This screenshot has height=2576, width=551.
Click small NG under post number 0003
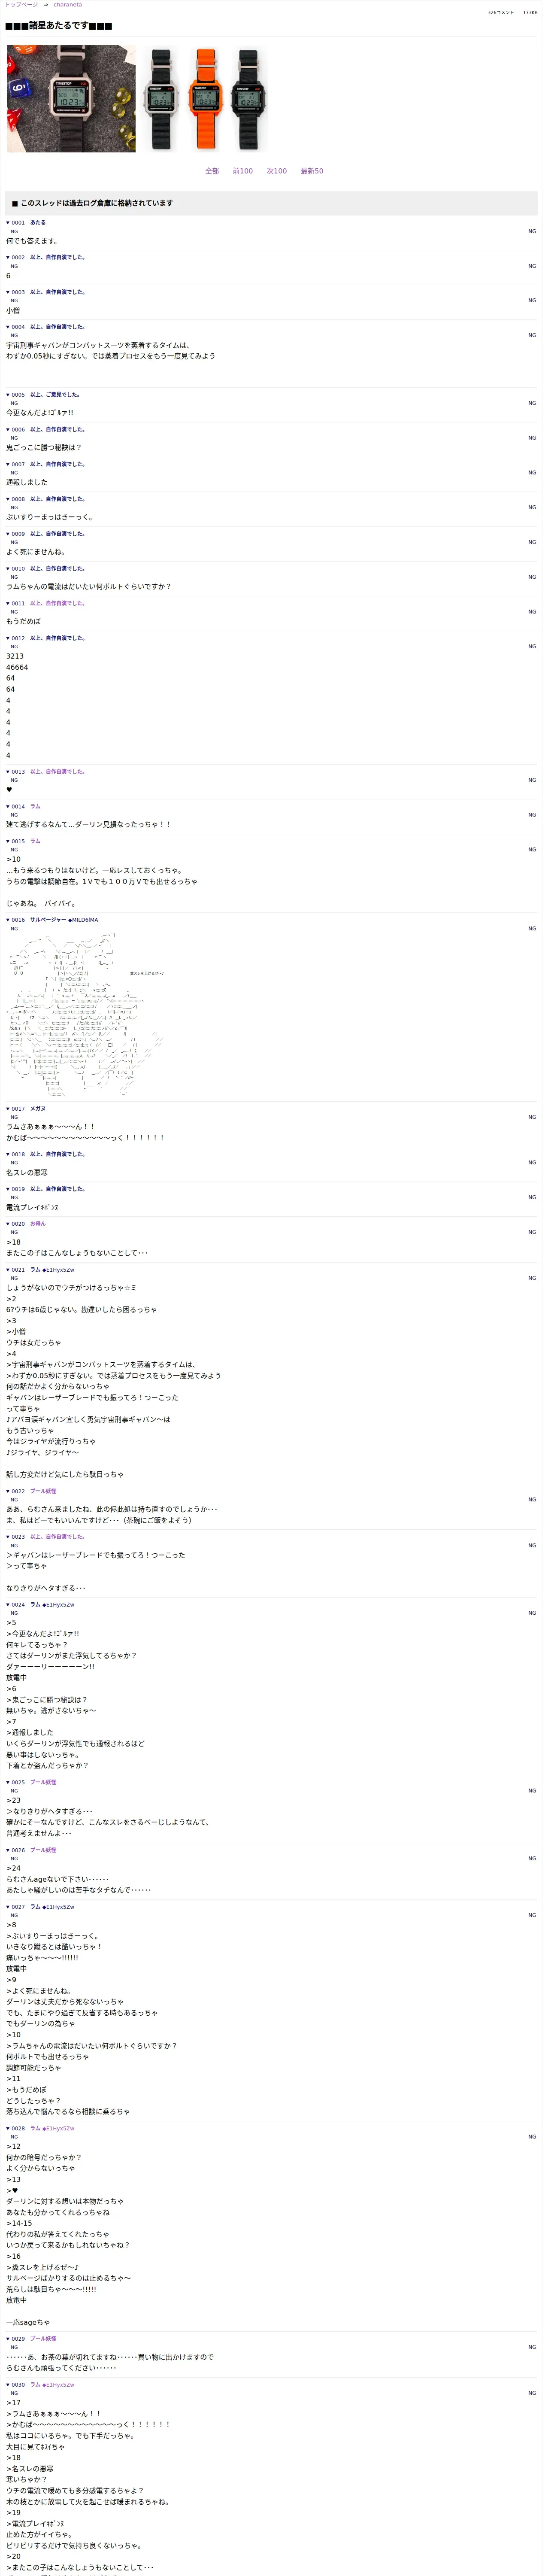[14, 301]
